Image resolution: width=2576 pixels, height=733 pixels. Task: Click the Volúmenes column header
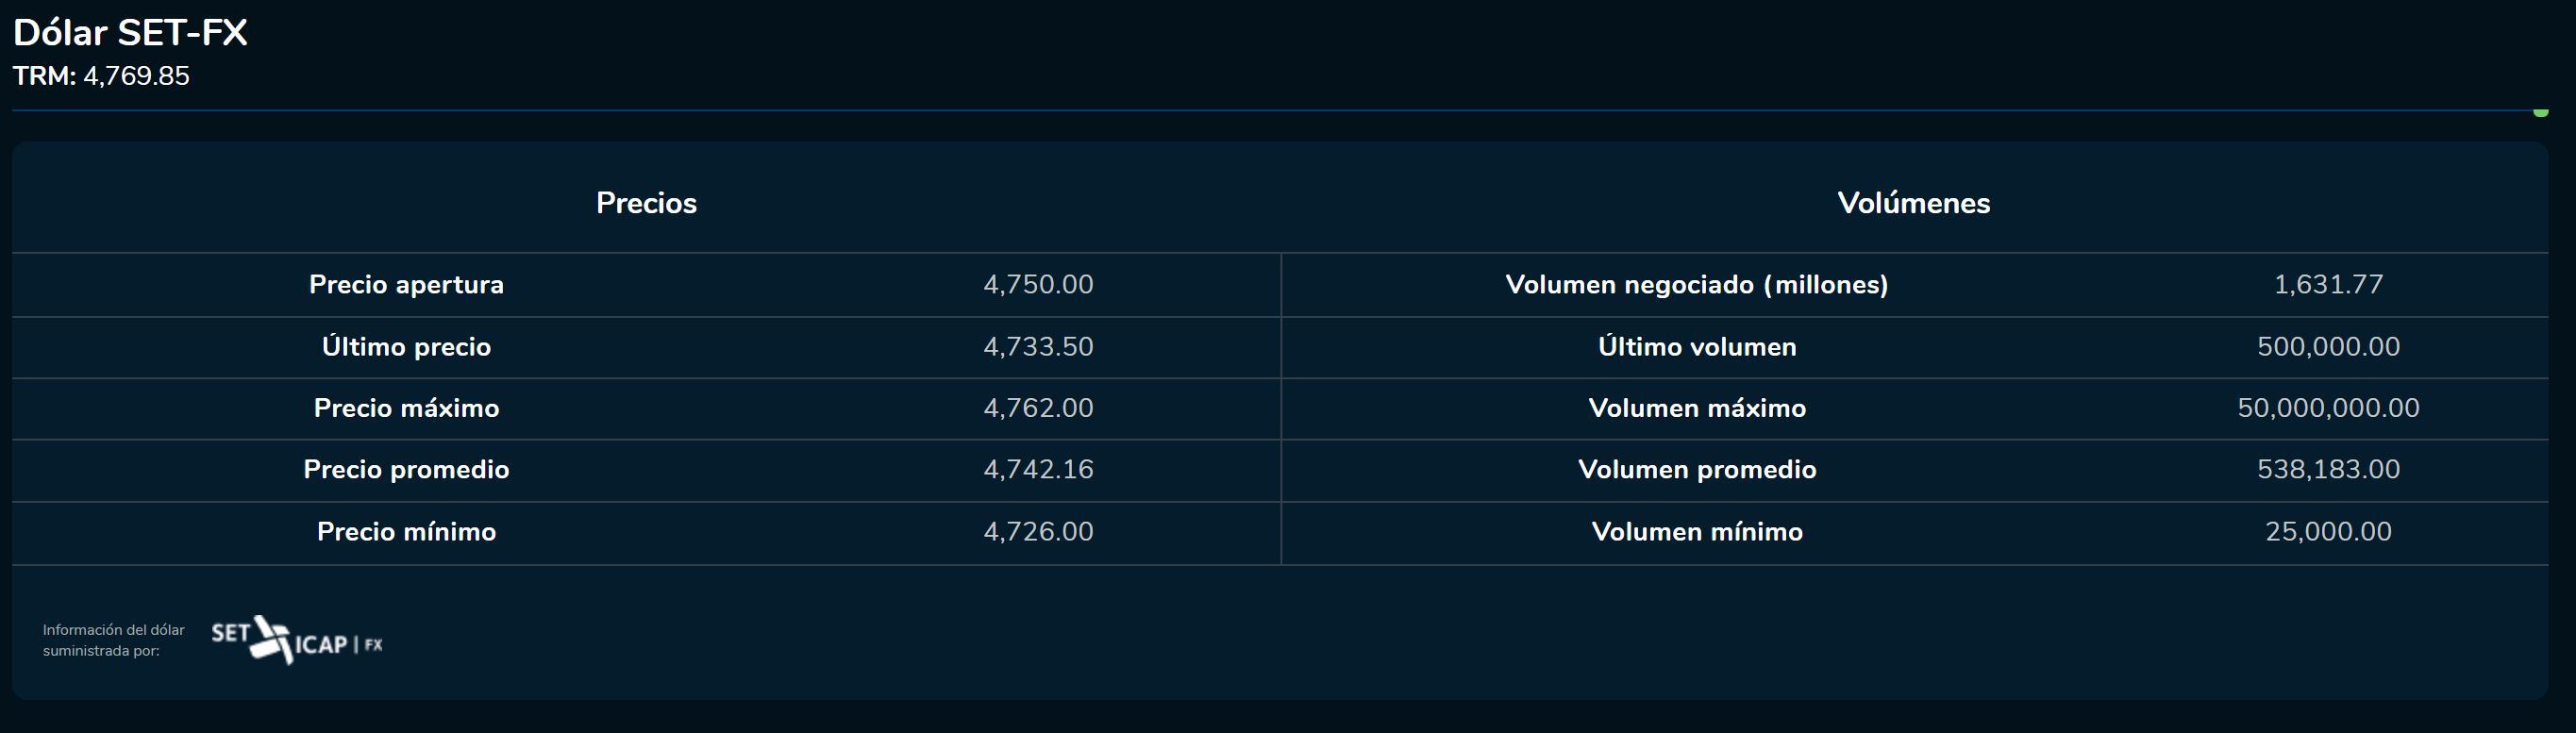point(1913,203)
